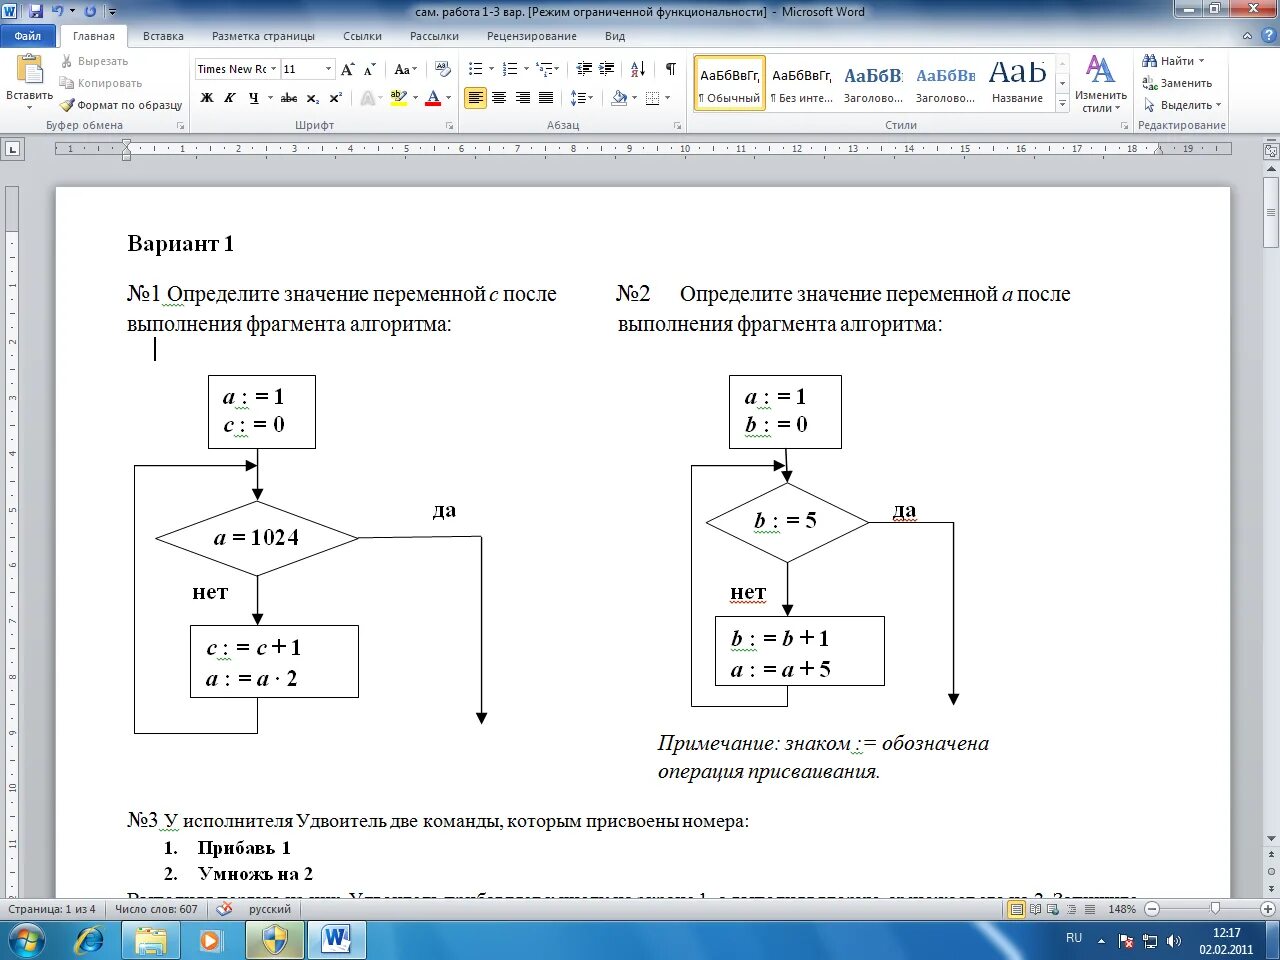Toggle underline Ч formatting
Screen dimensions: 1280x960
coord(254,98)
